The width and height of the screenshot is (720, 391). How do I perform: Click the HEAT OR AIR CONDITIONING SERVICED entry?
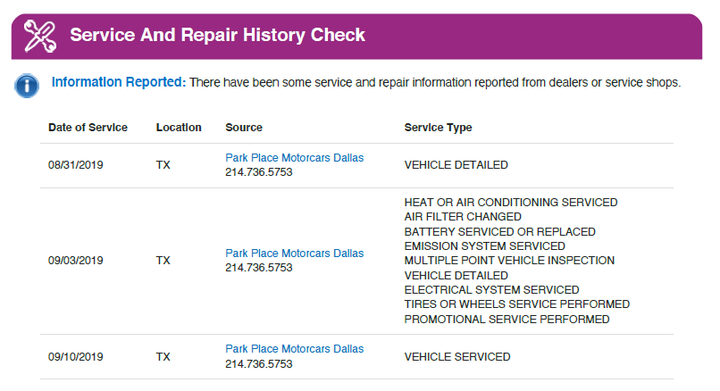click(x=511, y=202)
